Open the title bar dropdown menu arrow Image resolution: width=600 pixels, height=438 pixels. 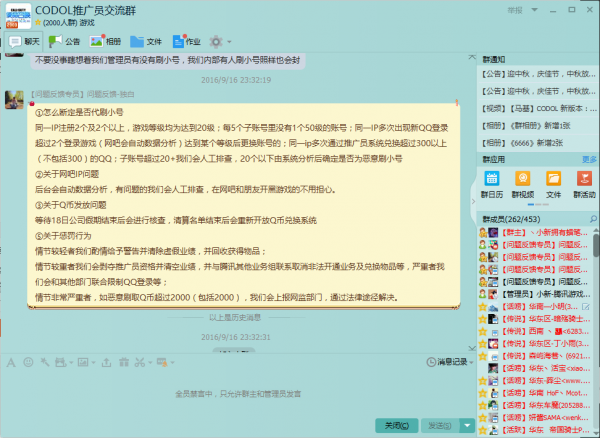point(535,10)
